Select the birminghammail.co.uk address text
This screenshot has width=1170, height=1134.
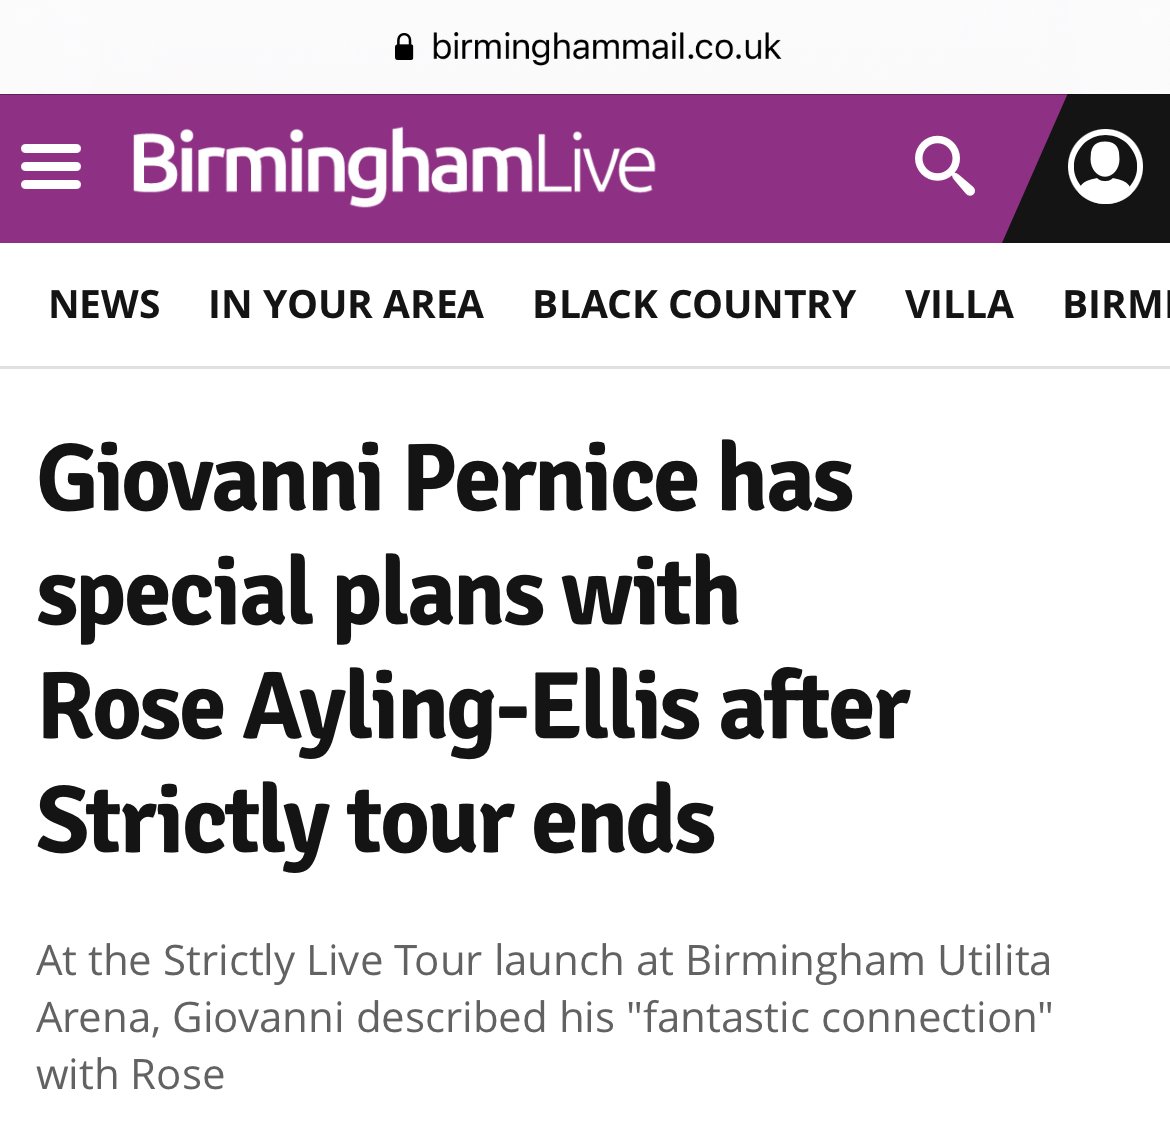click(606, 48)
